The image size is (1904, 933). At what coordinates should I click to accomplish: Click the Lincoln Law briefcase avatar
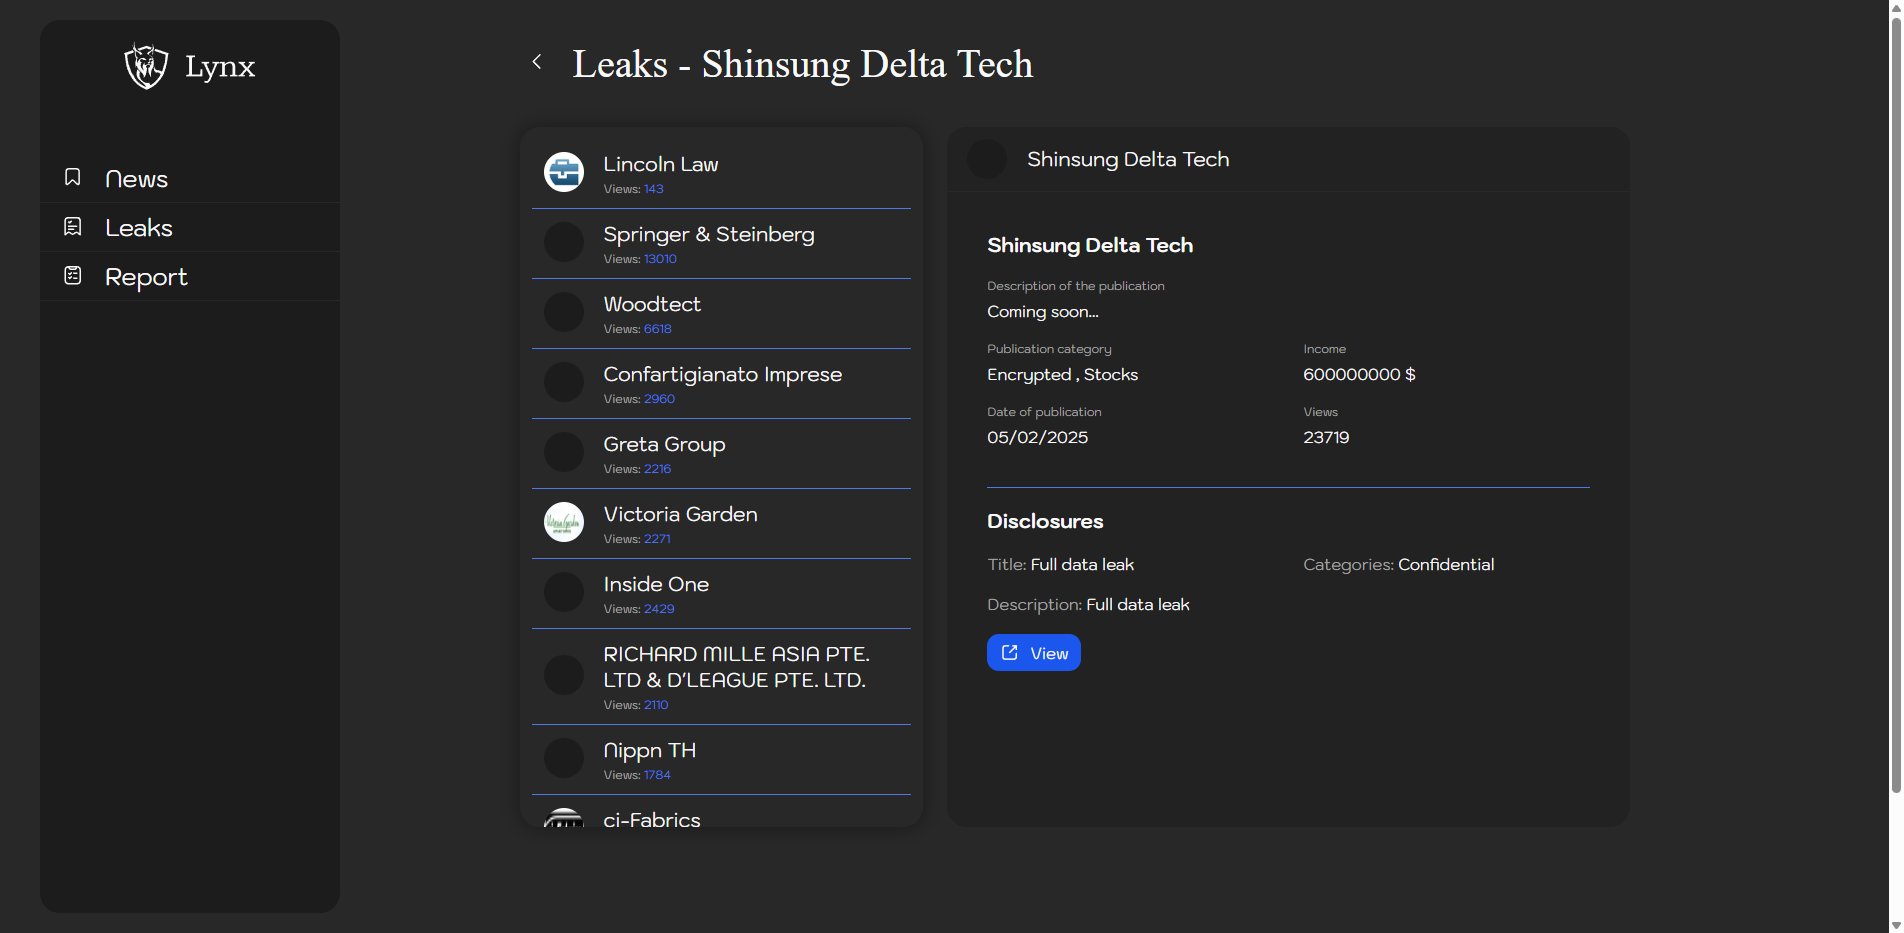pyautogui.click(x=564, y=172)
